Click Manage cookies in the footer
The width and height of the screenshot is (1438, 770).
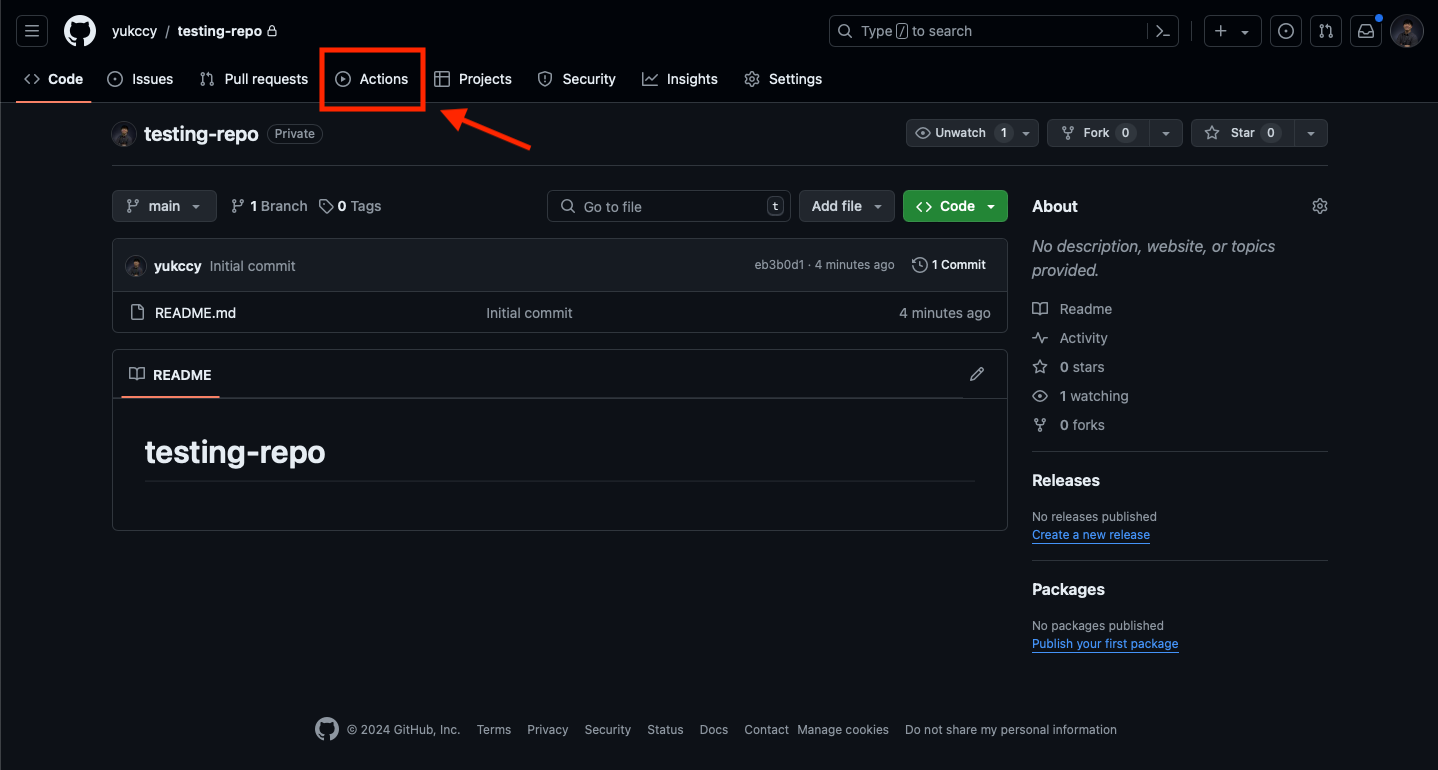tap(843, 730)
